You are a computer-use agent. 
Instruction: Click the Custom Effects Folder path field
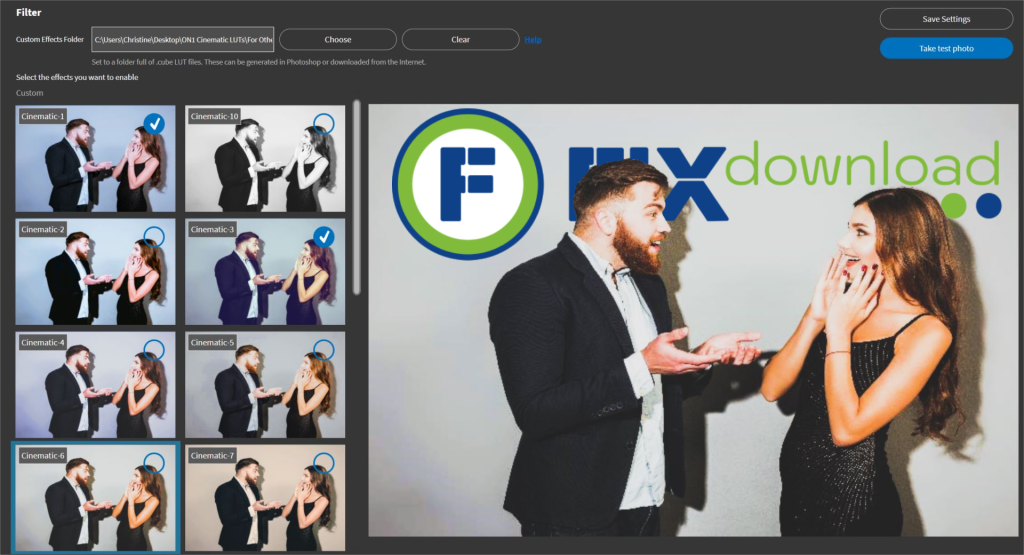pos(182,40)
